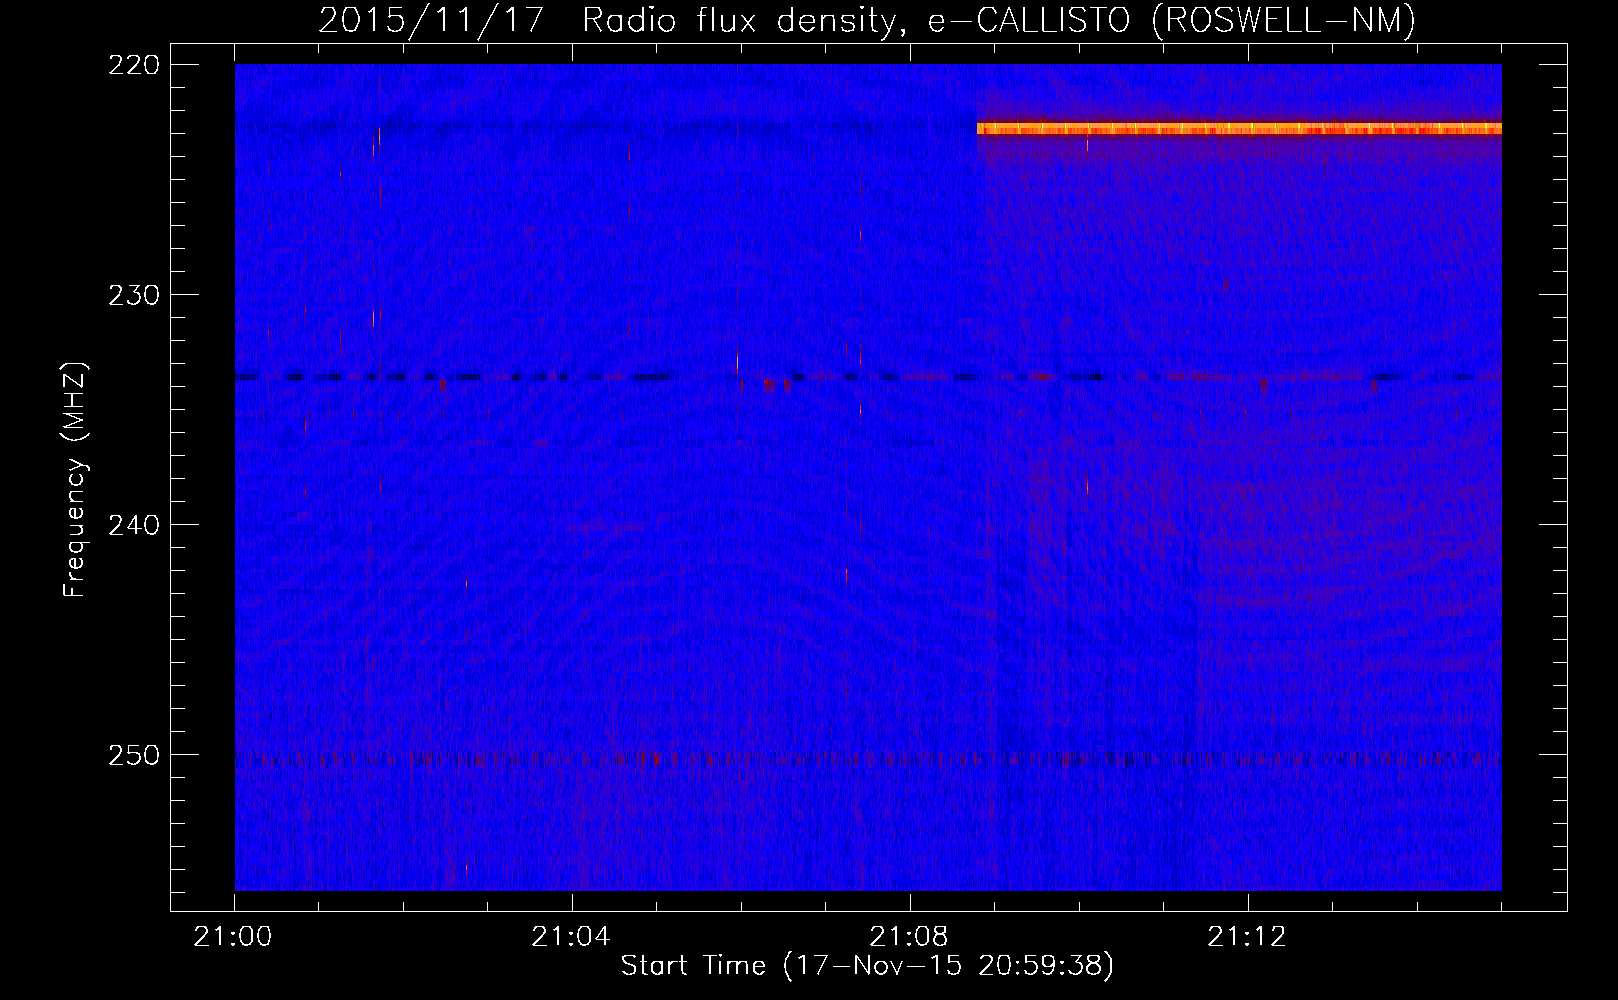The width and height of the screenshot is (1618, 1000).
Task: Select the "Frequency (MHZ)" axis label
Action: (75, 480)
